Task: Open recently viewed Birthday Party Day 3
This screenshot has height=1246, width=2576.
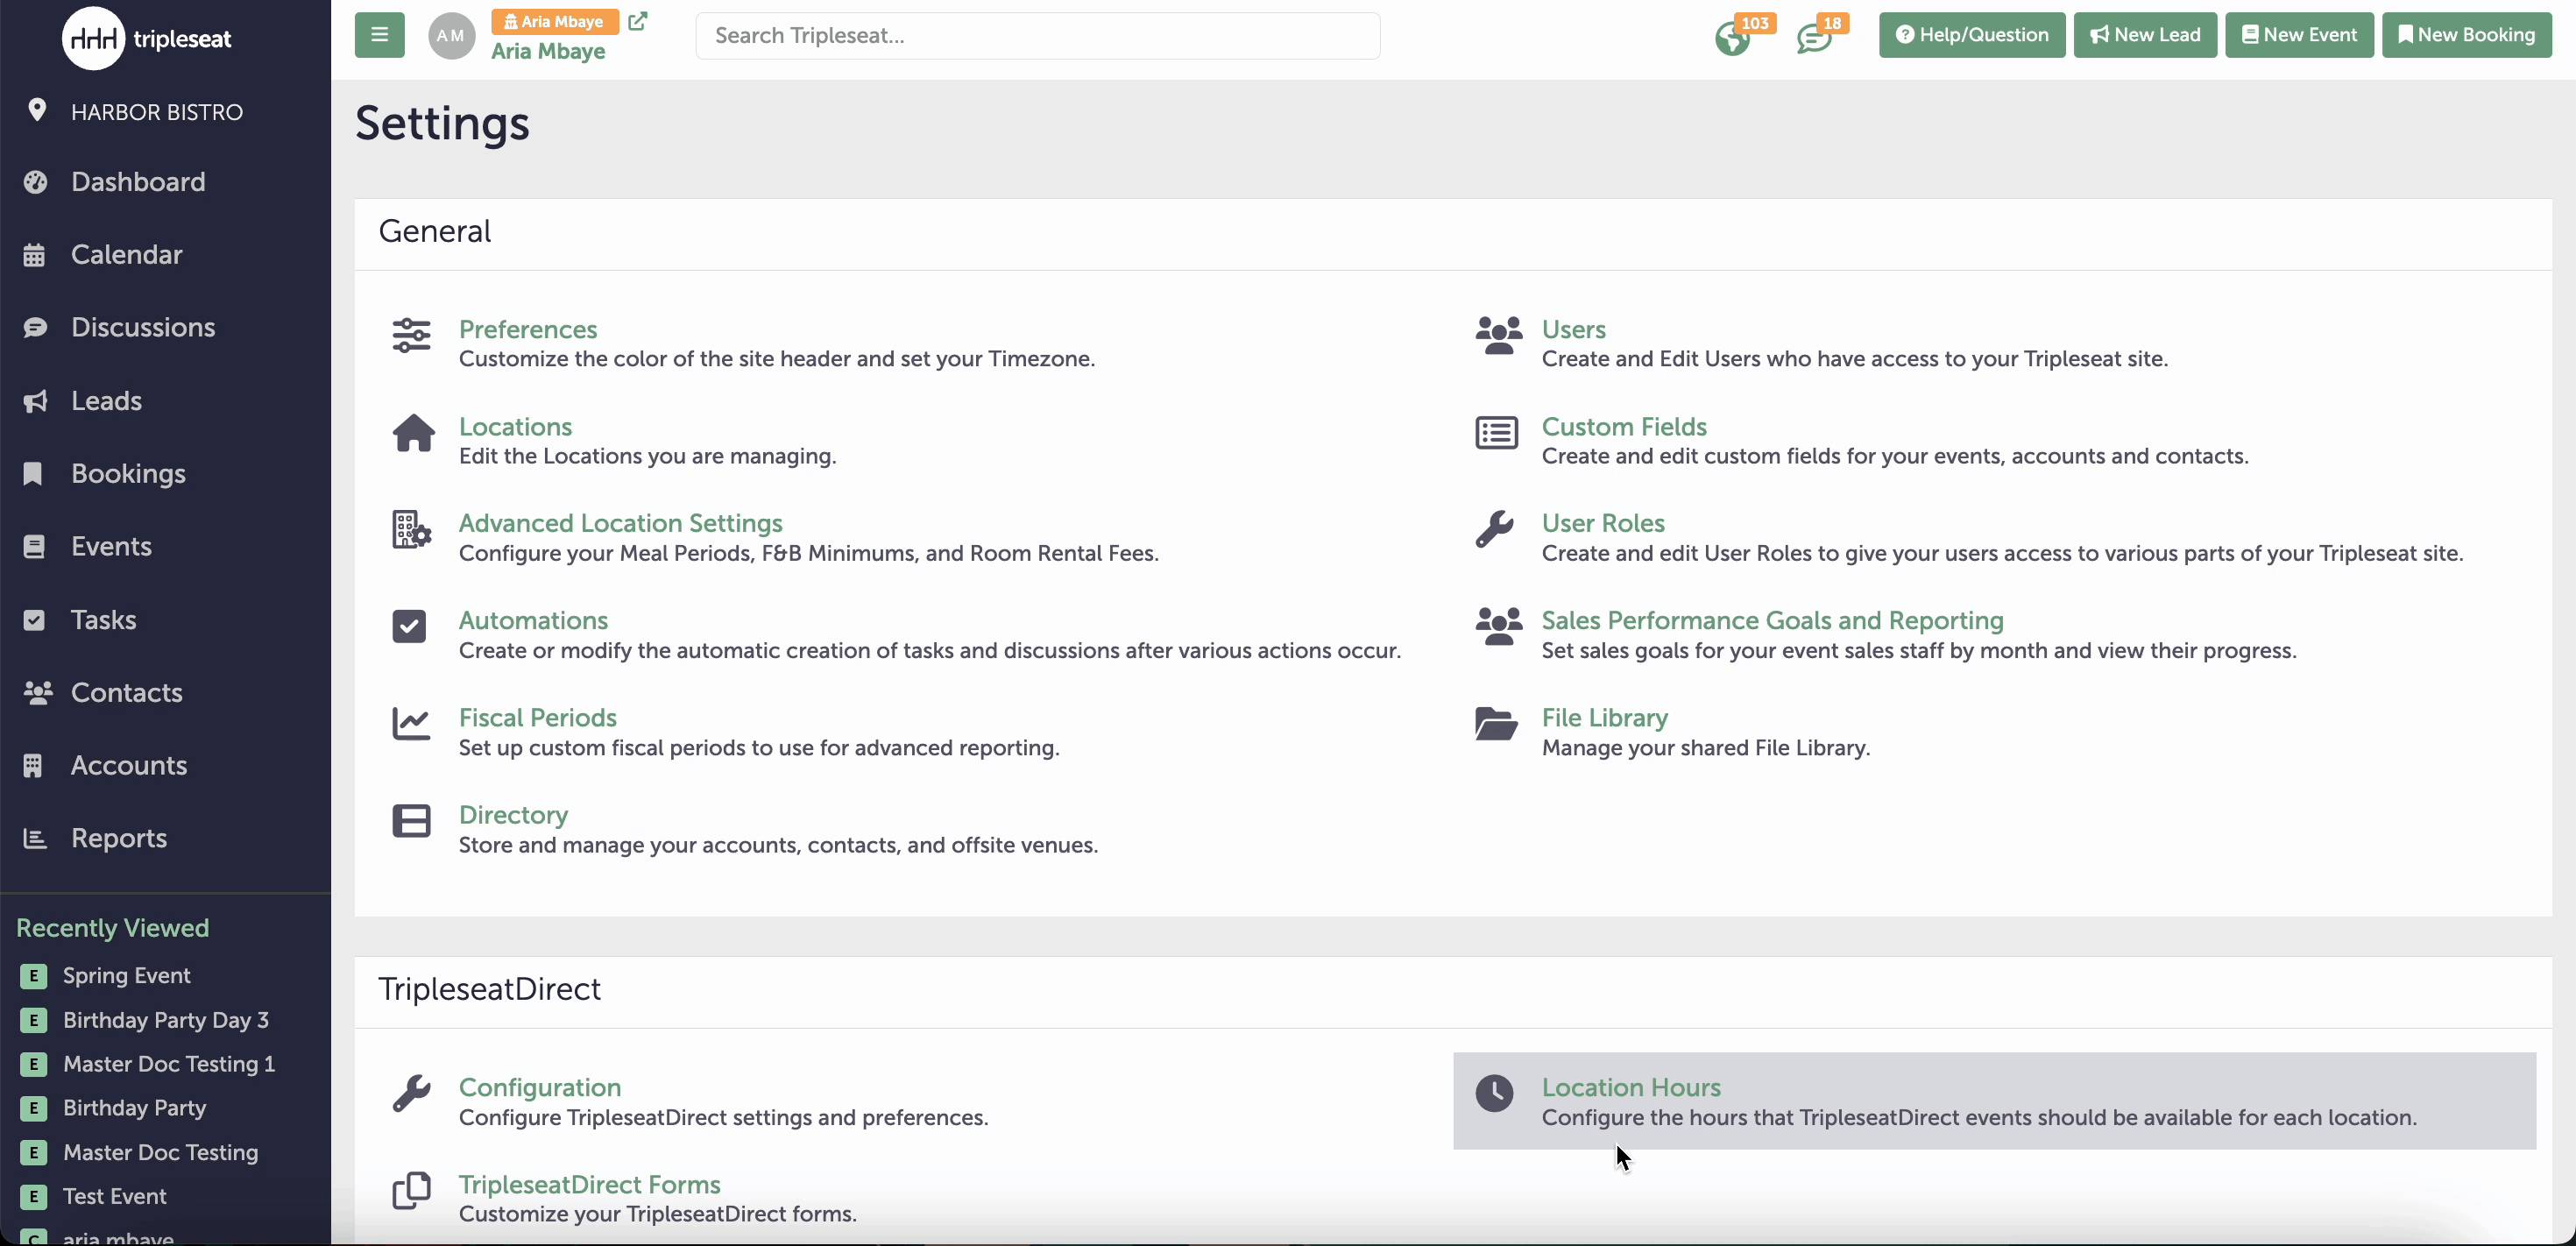Action: coord(165,1020)
